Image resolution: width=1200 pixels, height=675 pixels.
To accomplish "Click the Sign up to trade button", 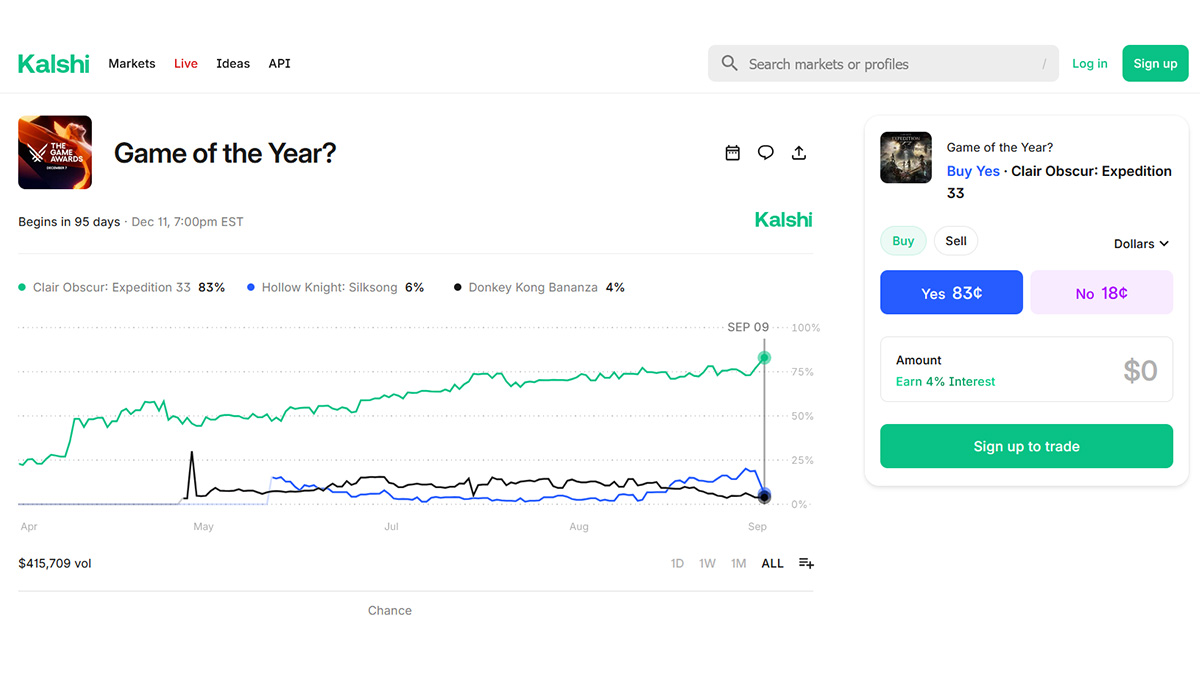I will (1026, 446).
